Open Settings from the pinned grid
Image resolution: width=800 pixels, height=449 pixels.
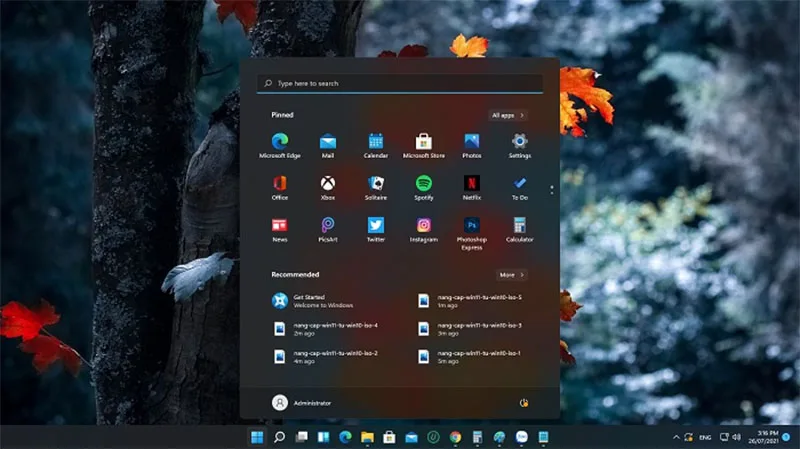point(519,146)
